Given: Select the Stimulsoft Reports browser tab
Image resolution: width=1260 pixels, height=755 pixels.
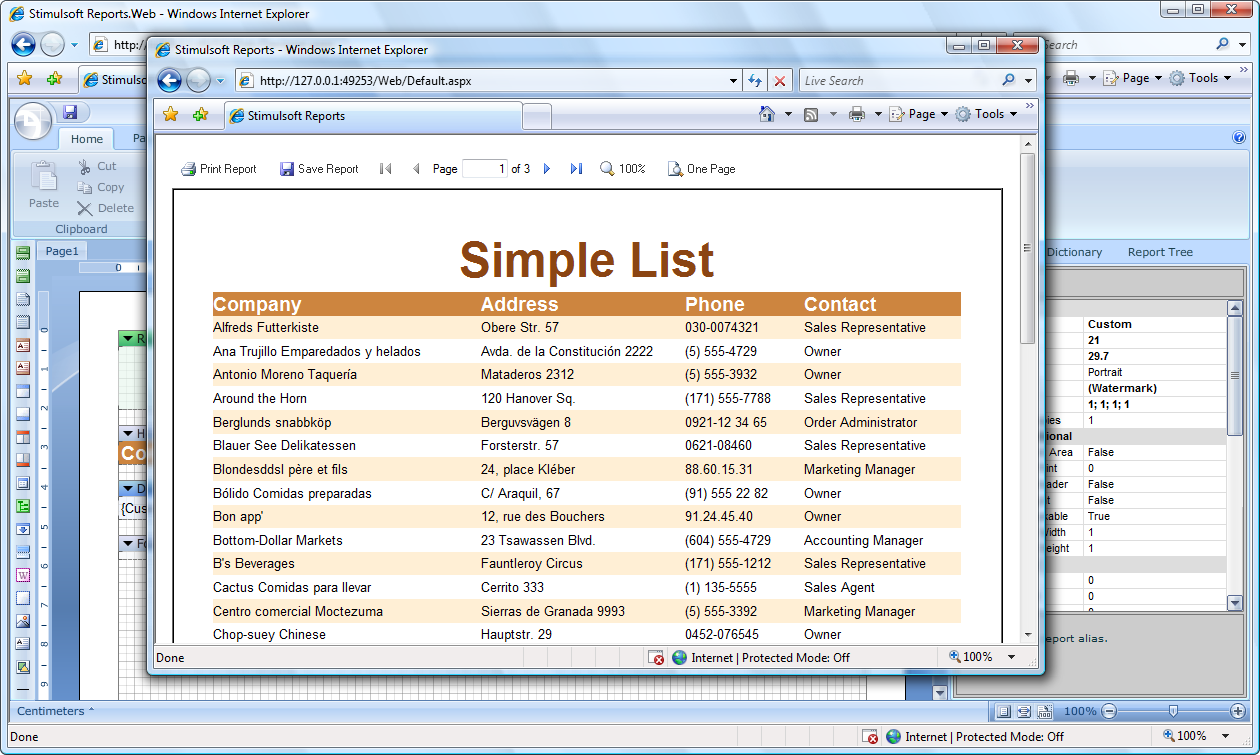Looking at the screenshot, I should click(372, 115).
